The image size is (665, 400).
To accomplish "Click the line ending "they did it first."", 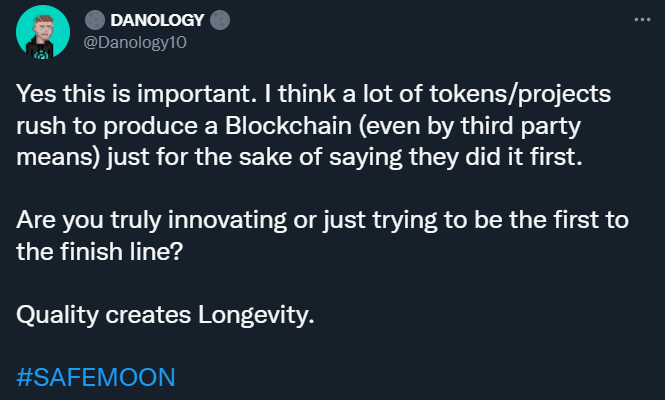I will coord(299,157).
